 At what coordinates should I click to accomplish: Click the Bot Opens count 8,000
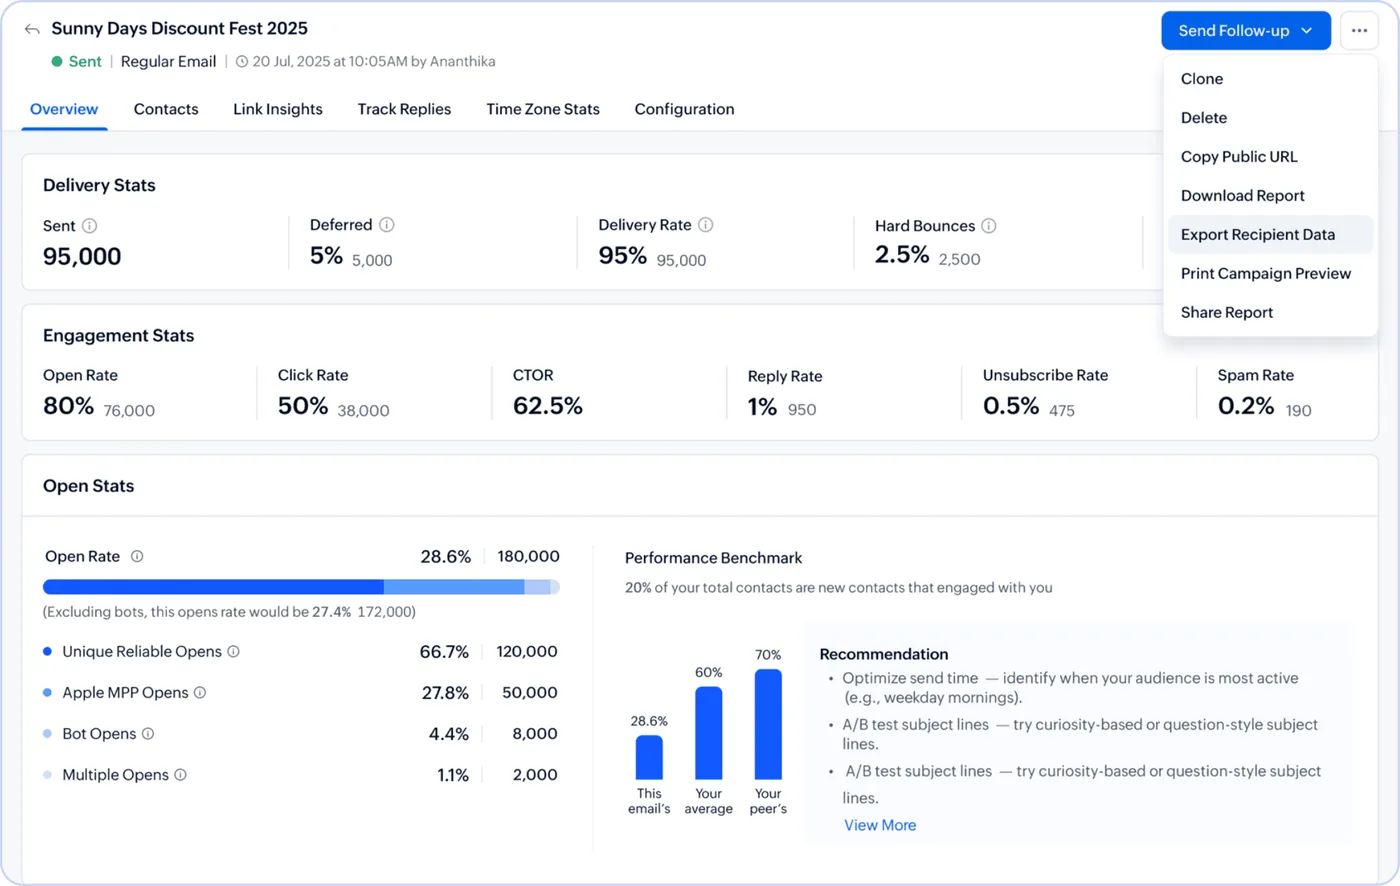tap(535, 733)
